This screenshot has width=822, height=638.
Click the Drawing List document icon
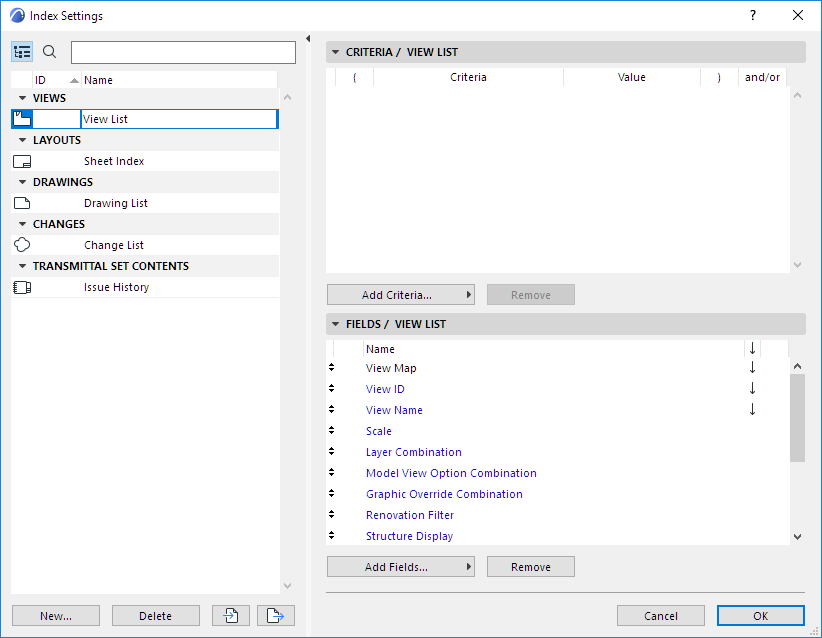click(22, 202)
